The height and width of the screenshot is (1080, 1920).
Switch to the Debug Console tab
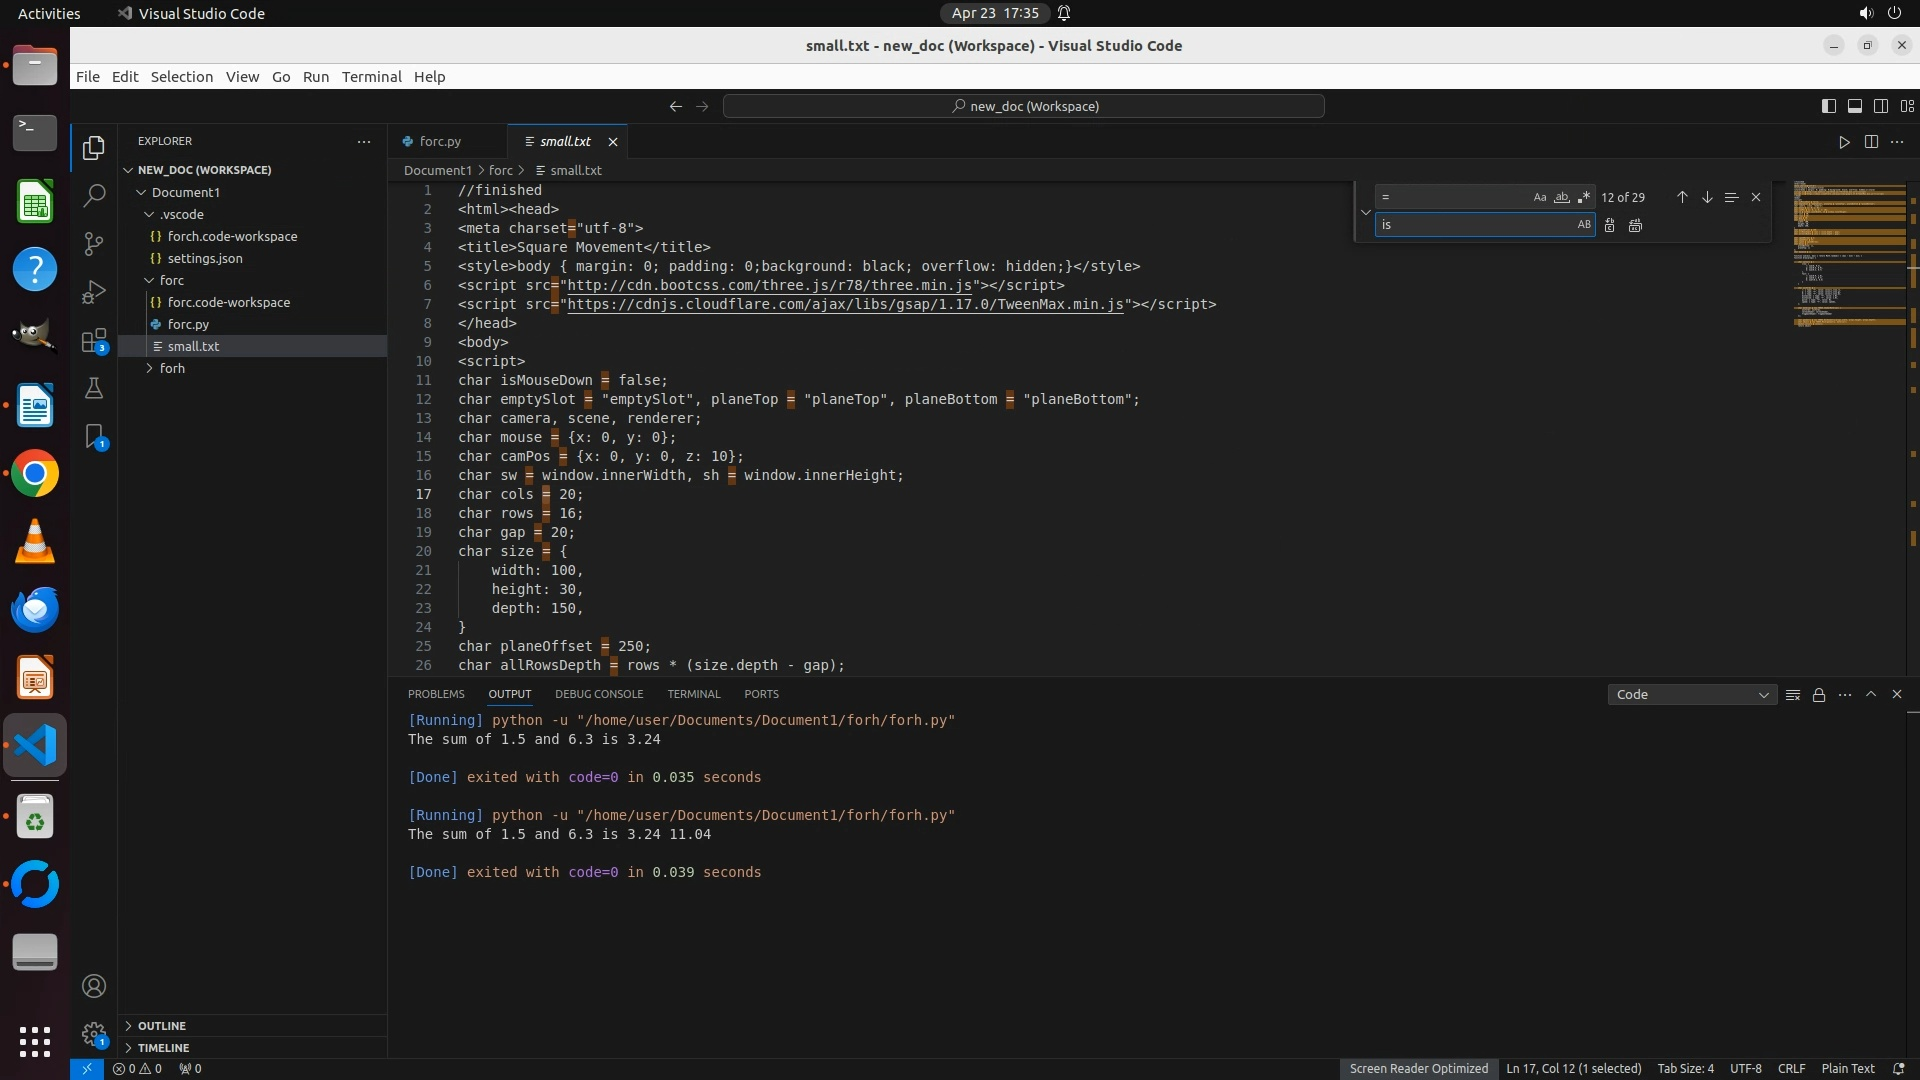pyautogui.click(x=599, y=694)
